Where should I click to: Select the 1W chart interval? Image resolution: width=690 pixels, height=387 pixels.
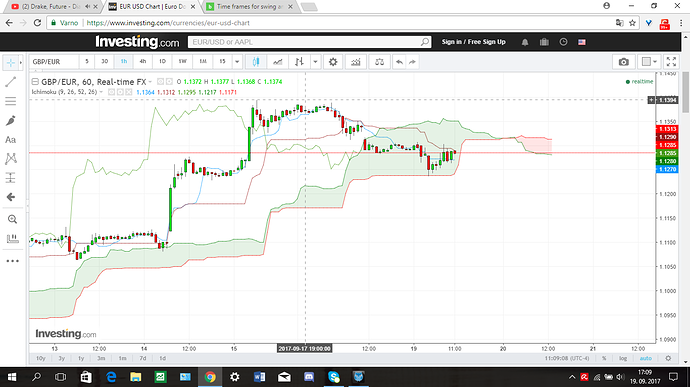point(183,62)
